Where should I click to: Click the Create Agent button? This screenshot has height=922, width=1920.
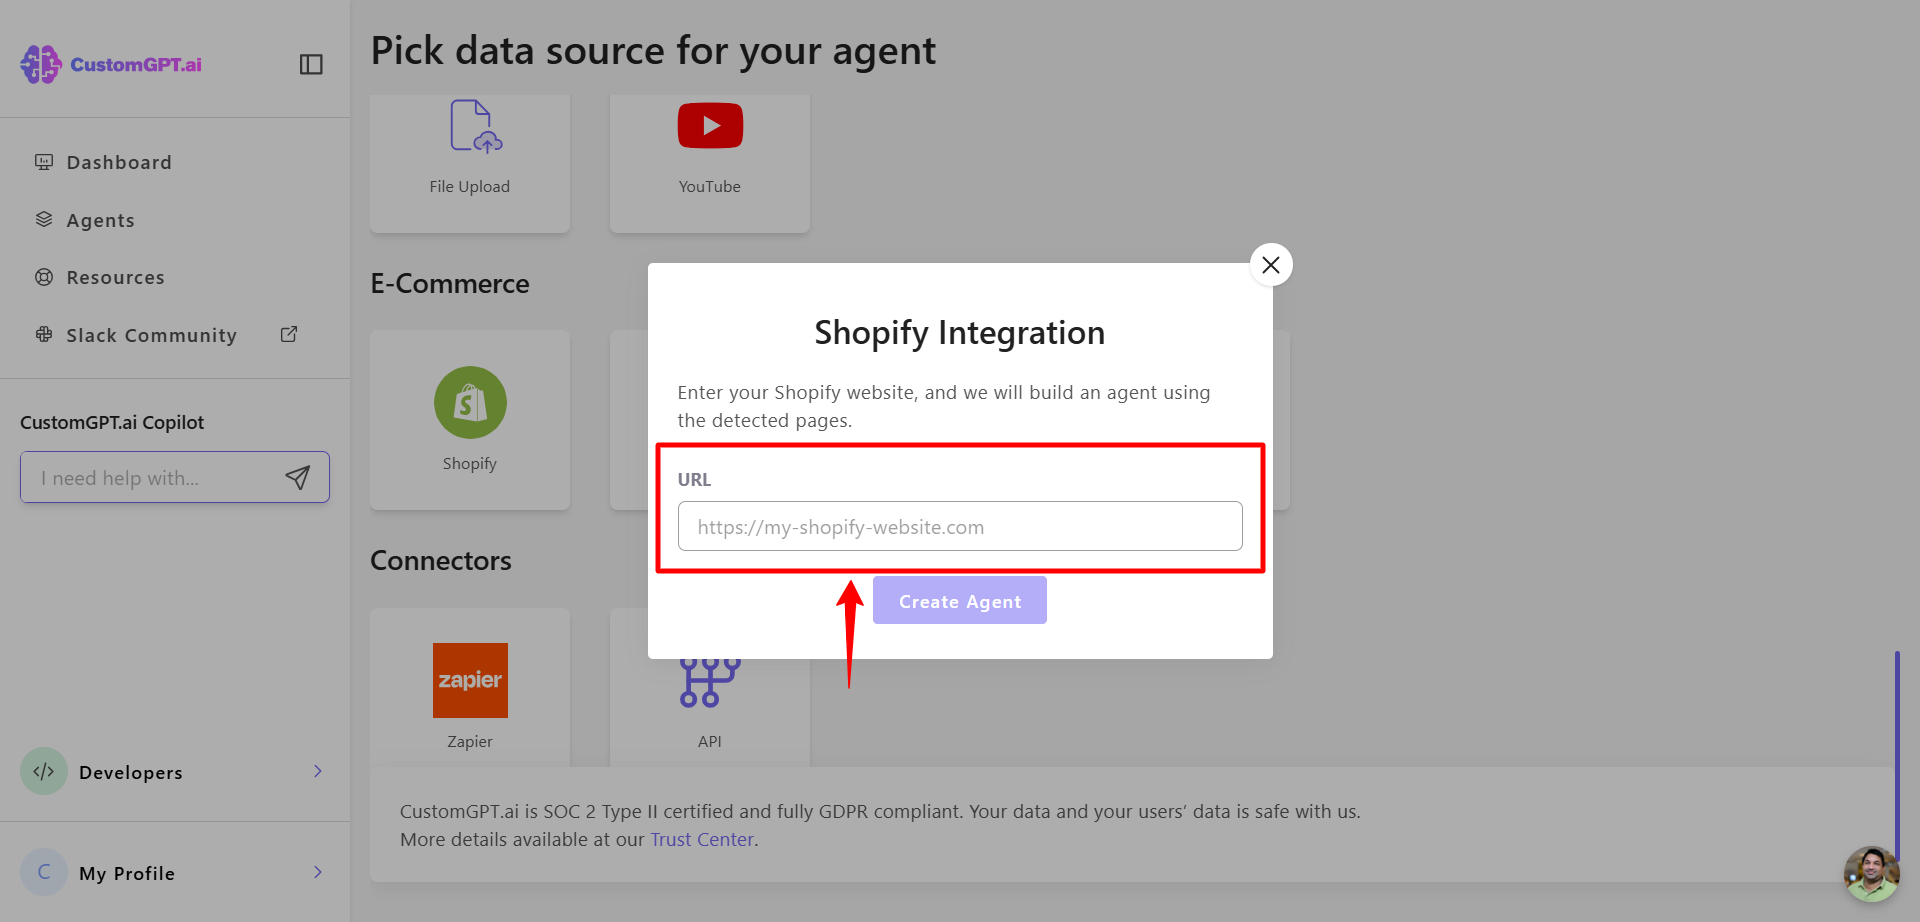[x=960, y=600]
